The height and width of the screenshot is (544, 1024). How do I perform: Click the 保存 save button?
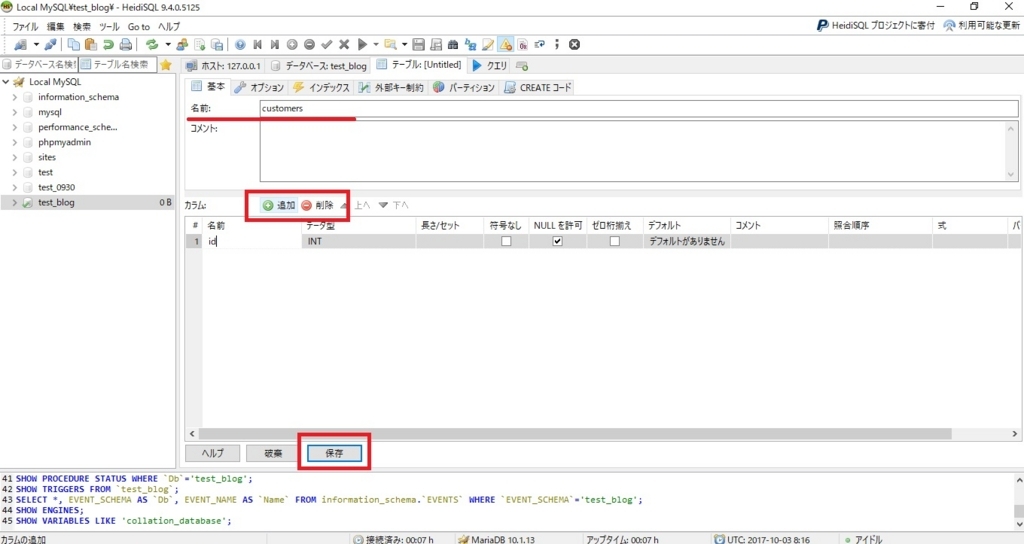[334, 453]
